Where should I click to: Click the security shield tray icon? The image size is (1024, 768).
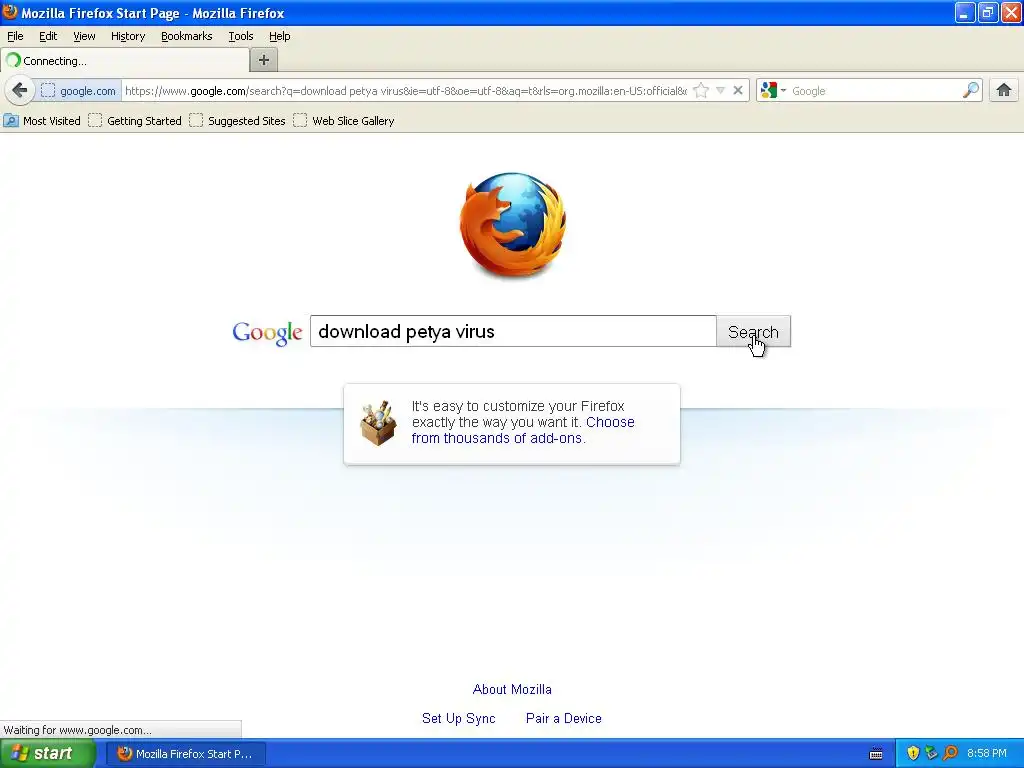(x=913, y=753)
